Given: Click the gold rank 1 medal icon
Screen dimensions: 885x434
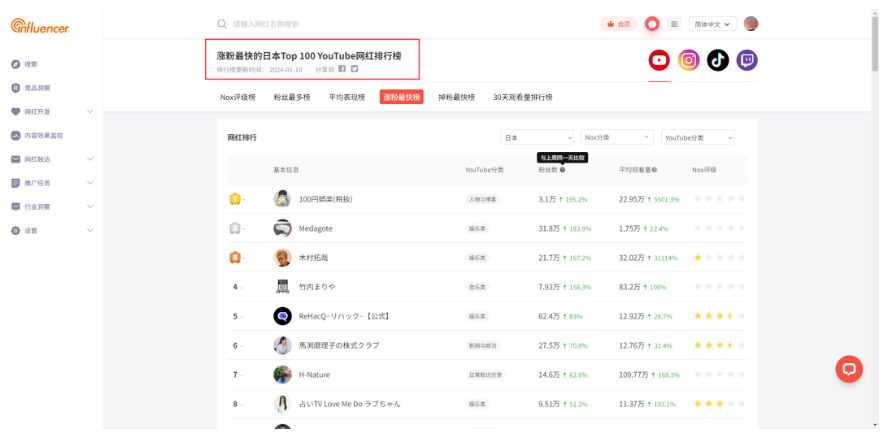Looking at the screenshot, I should coord(235,199).
